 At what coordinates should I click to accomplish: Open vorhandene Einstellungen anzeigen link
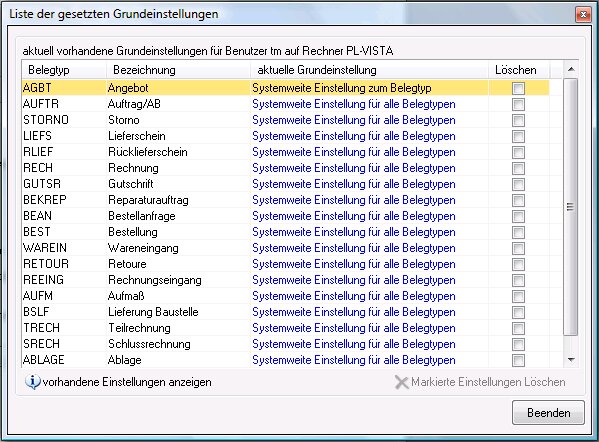click(x=127, y=382)
